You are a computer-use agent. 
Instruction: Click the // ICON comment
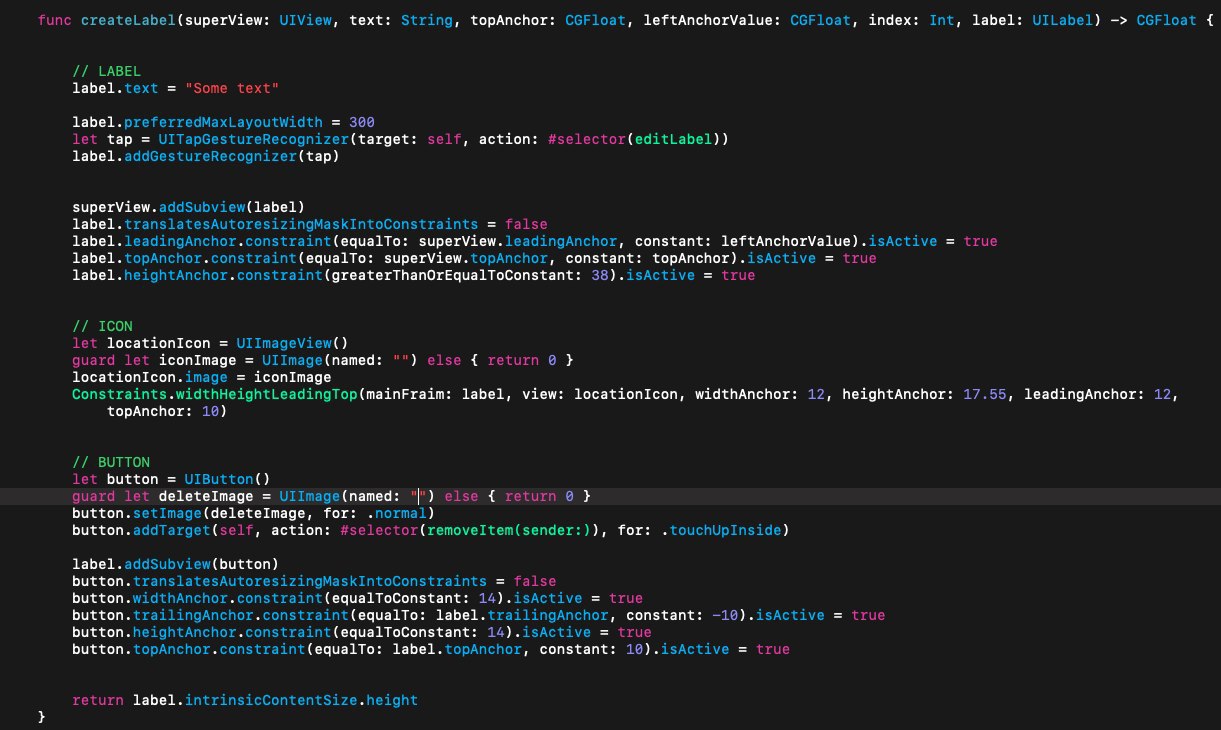[x=102, y=326]
